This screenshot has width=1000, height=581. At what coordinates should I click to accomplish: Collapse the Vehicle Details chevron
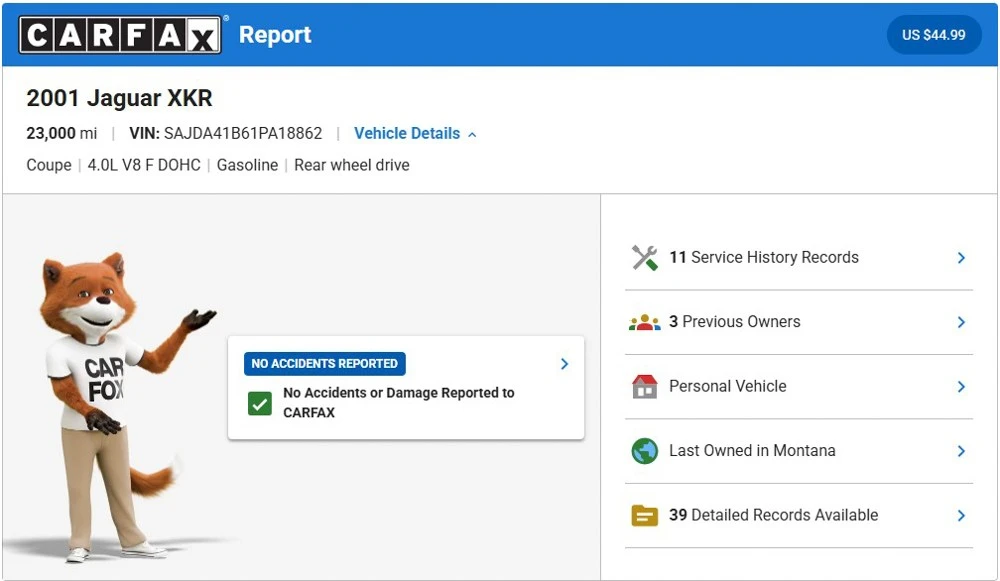tap(473, 135)
